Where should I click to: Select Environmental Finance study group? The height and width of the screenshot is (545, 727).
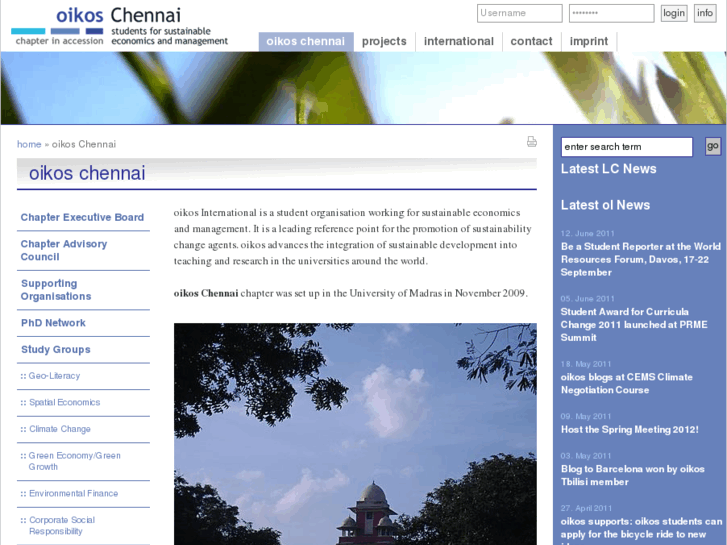73,494
